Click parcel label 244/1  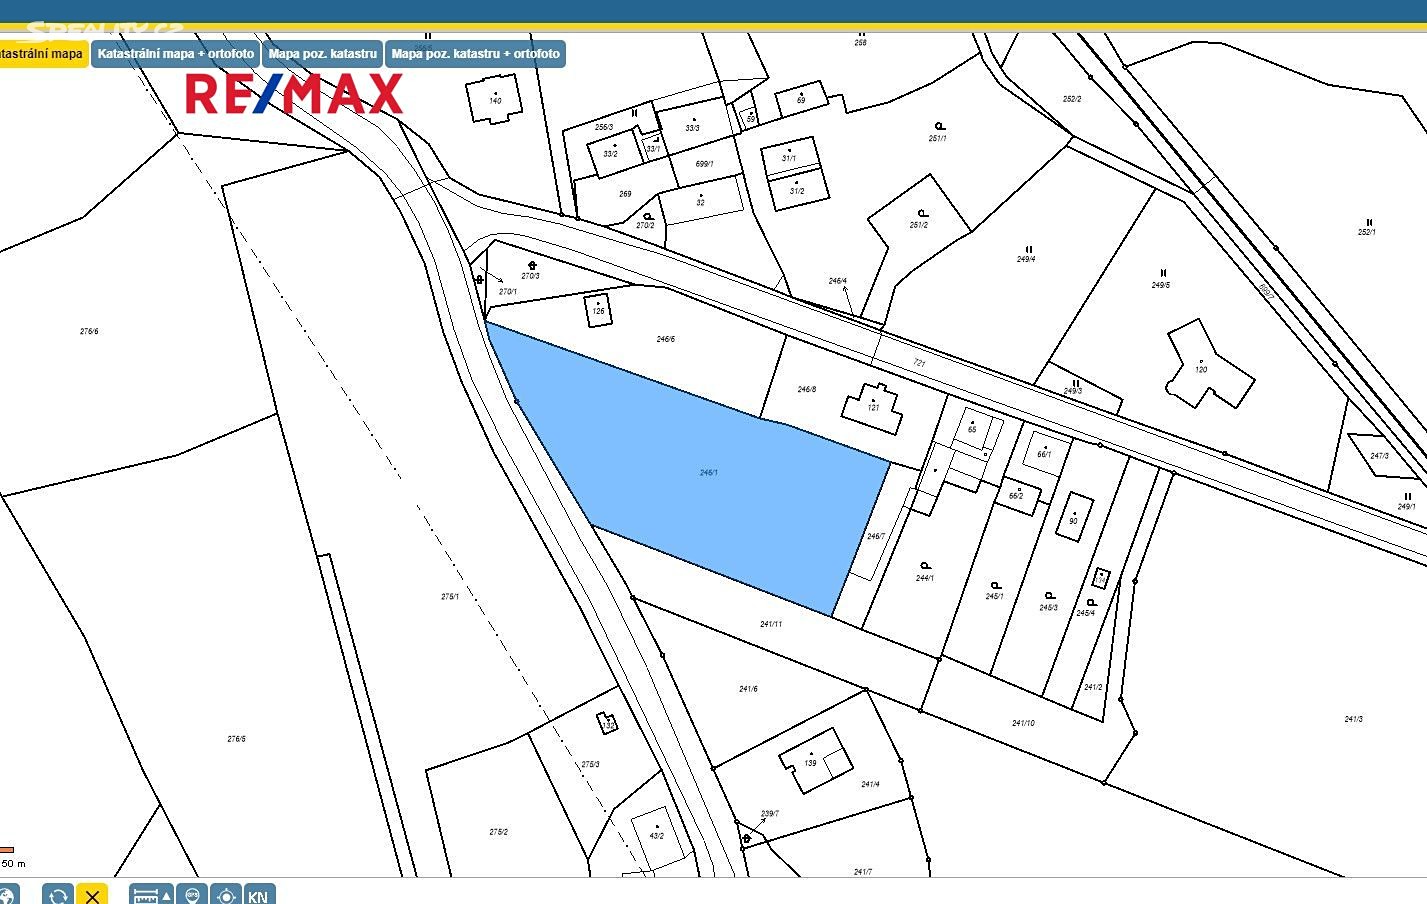(925, 578)
